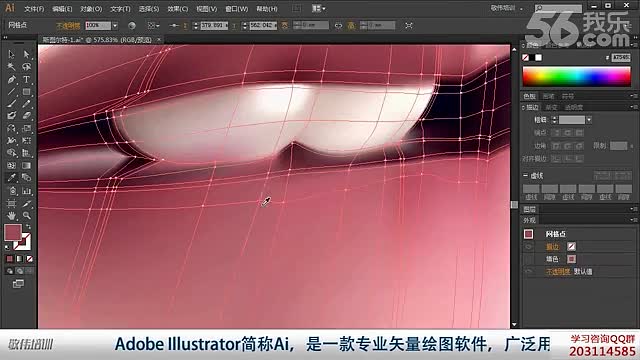Toggle constrain width and height link icon
The width and height of the screenshot is (640, 360).
[x=338, y=26]
